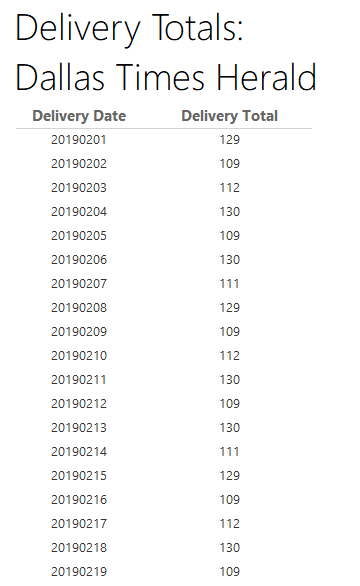360x586 pixels.
Task: Select date cell 20190207
Action: (x=79, y=284)
